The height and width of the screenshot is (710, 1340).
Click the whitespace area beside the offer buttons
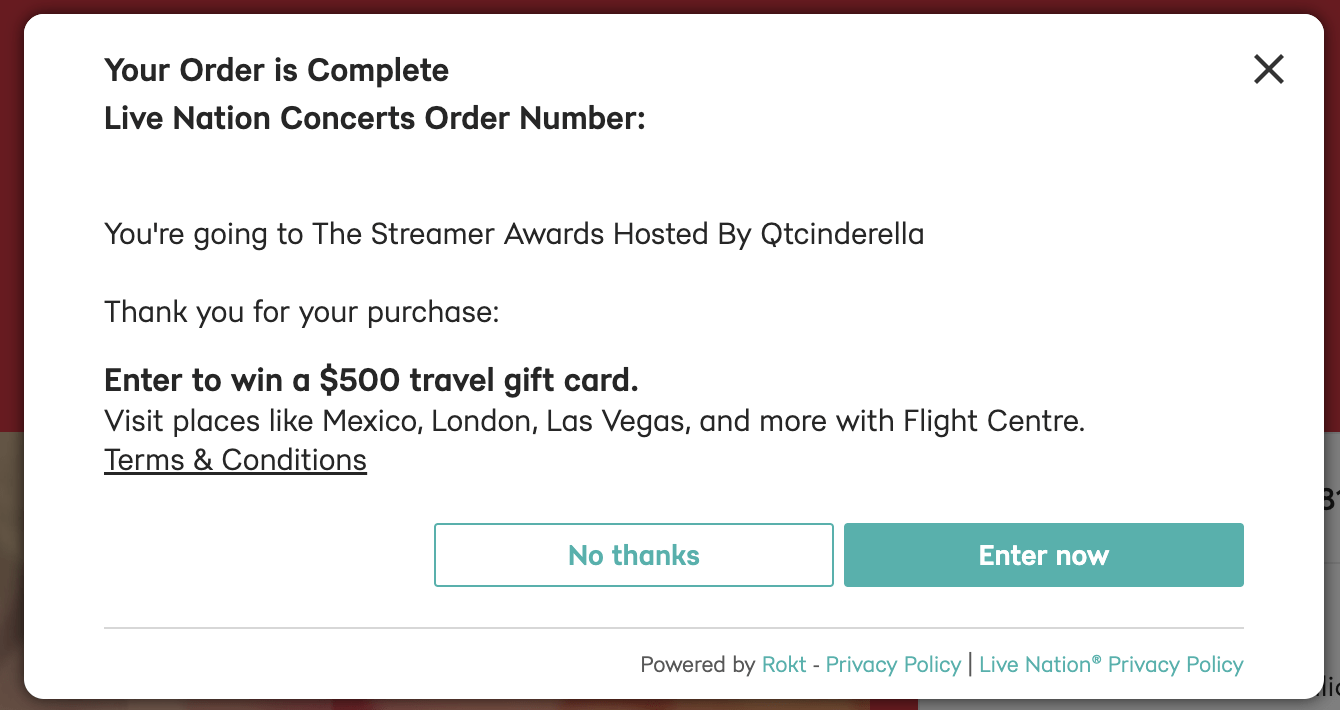[250, 555]
